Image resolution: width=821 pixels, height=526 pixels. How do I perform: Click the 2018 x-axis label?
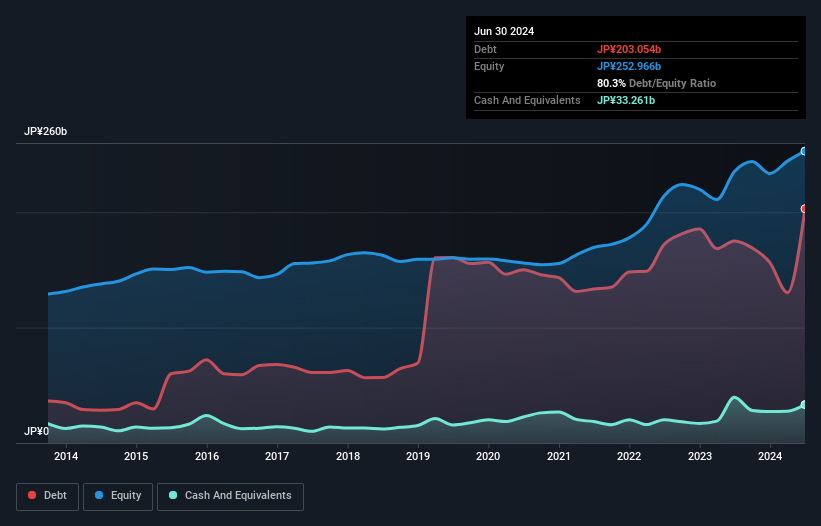tap(348, 456)
